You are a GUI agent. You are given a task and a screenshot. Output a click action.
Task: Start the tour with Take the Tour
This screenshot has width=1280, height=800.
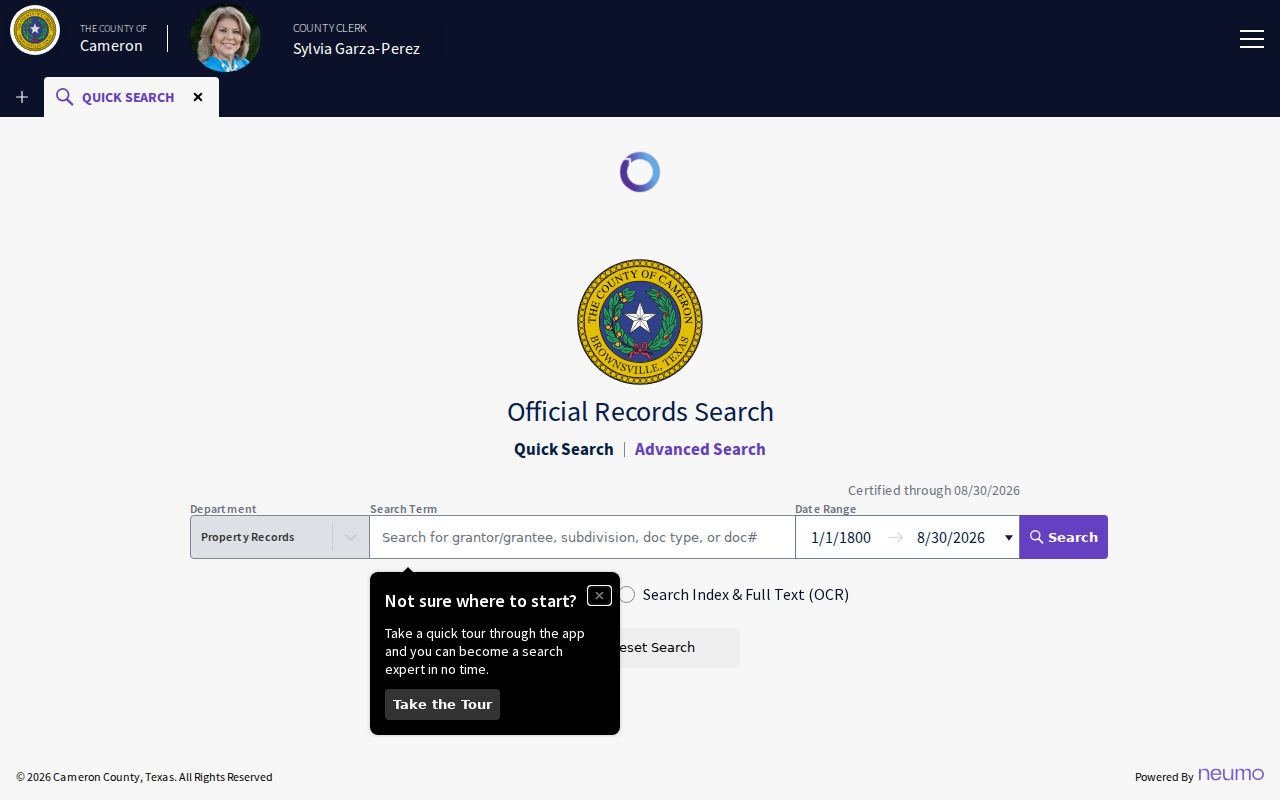pyautogui.click(x=442, y=704)
